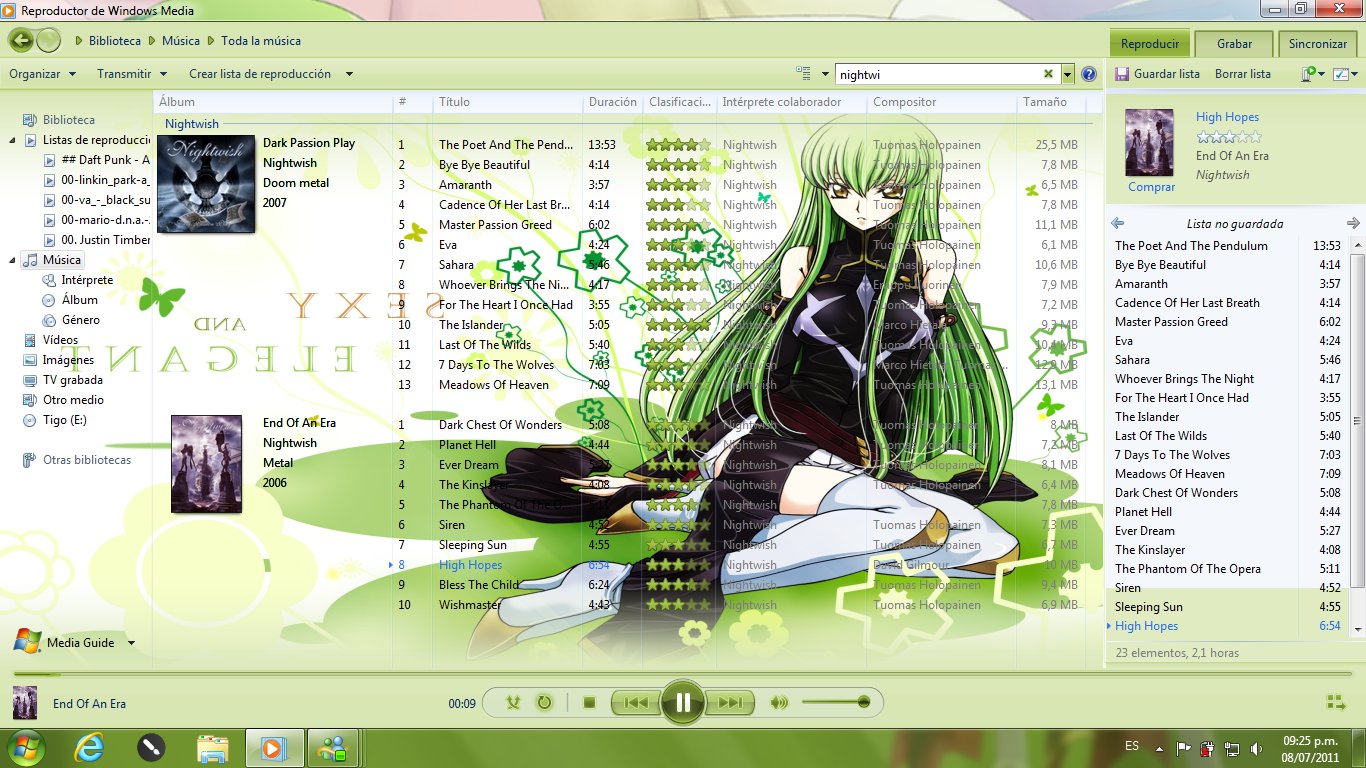Viewport: 1366px width, 768px height.
Task: Browse music by Álbum
Action: tap(79, 300)
